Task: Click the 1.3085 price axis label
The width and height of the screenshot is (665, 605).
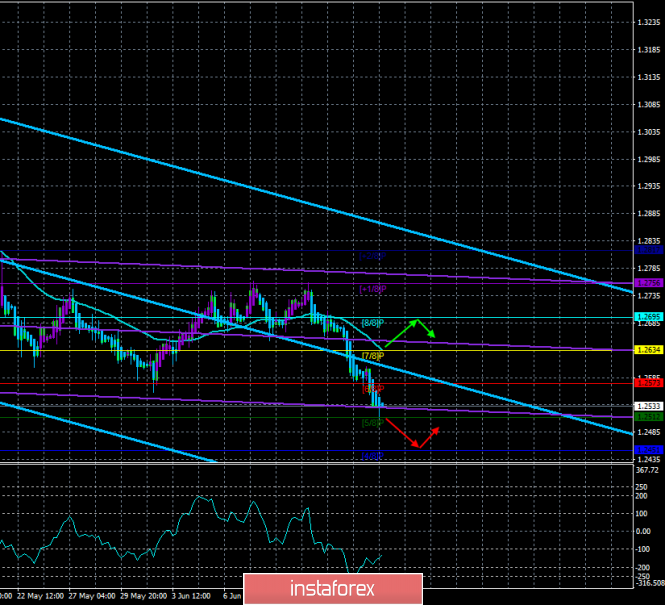Action: coord(649,105)
